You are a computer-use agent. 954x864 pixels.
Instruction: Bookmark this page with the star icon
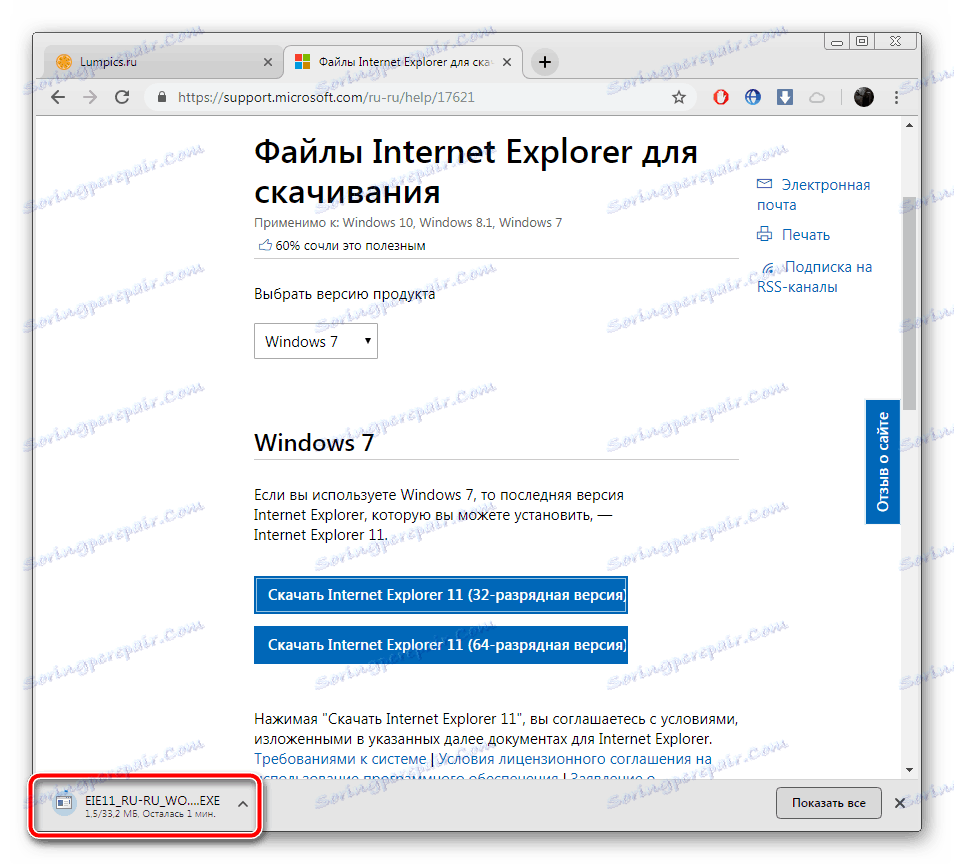click(x=679, y=97)
